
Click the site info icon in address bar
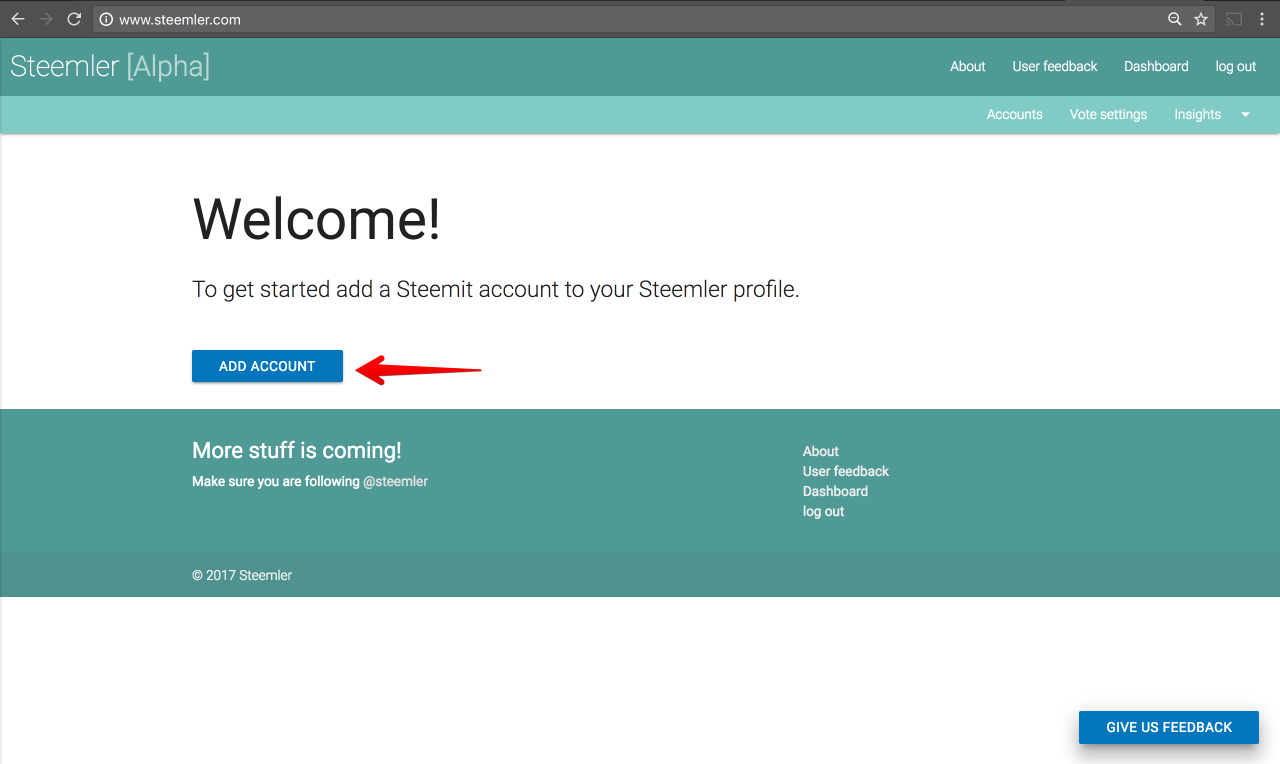106,19
